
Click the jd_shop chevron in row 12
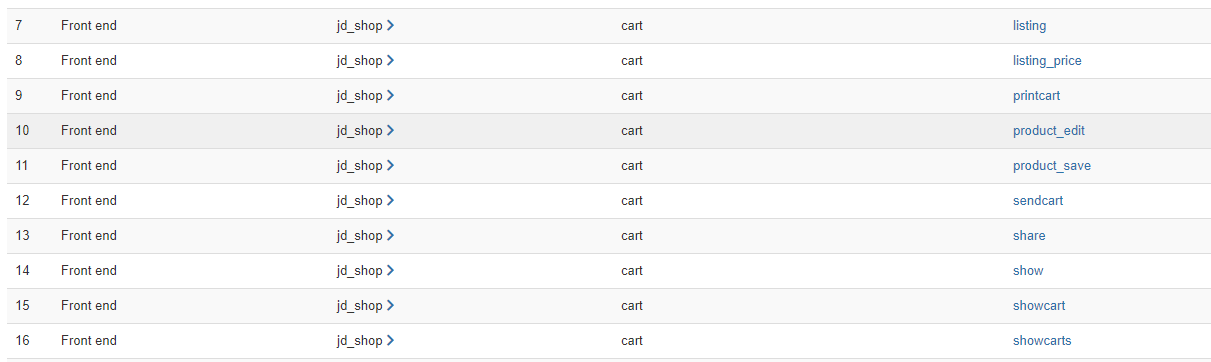390,201
